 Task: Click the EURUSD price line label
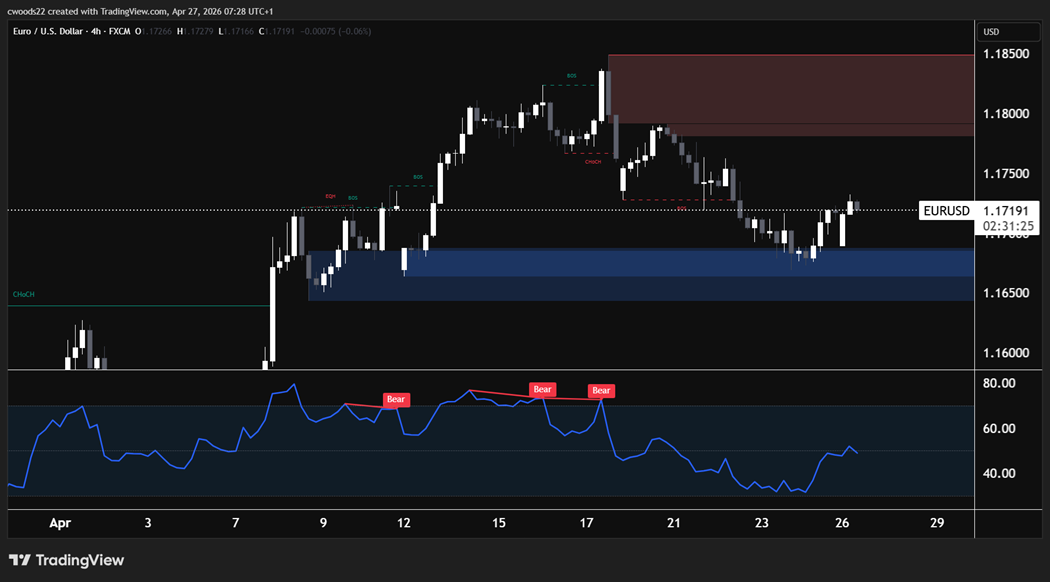(x=946, y=211)
